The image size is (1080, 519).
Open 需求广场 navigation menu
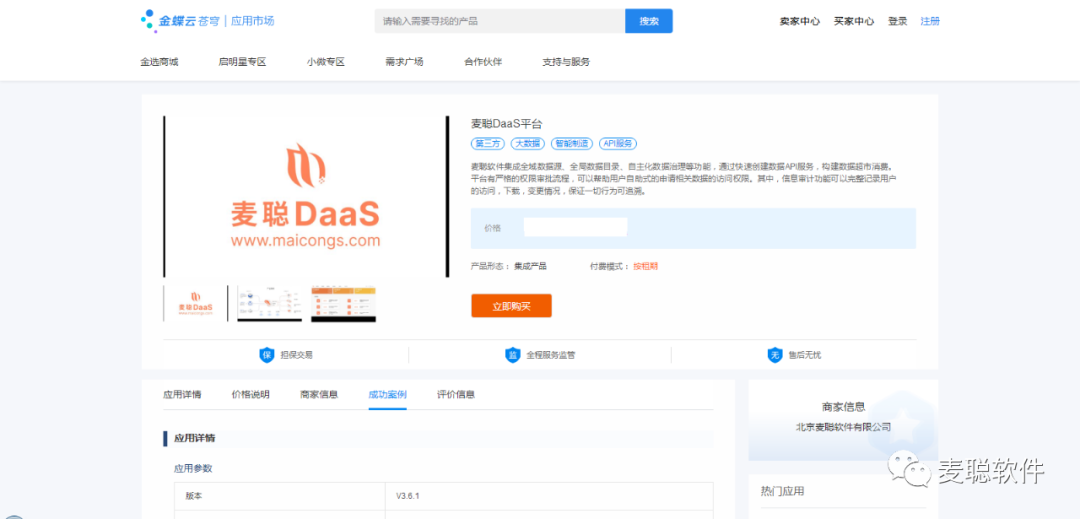tap(404, 62)
